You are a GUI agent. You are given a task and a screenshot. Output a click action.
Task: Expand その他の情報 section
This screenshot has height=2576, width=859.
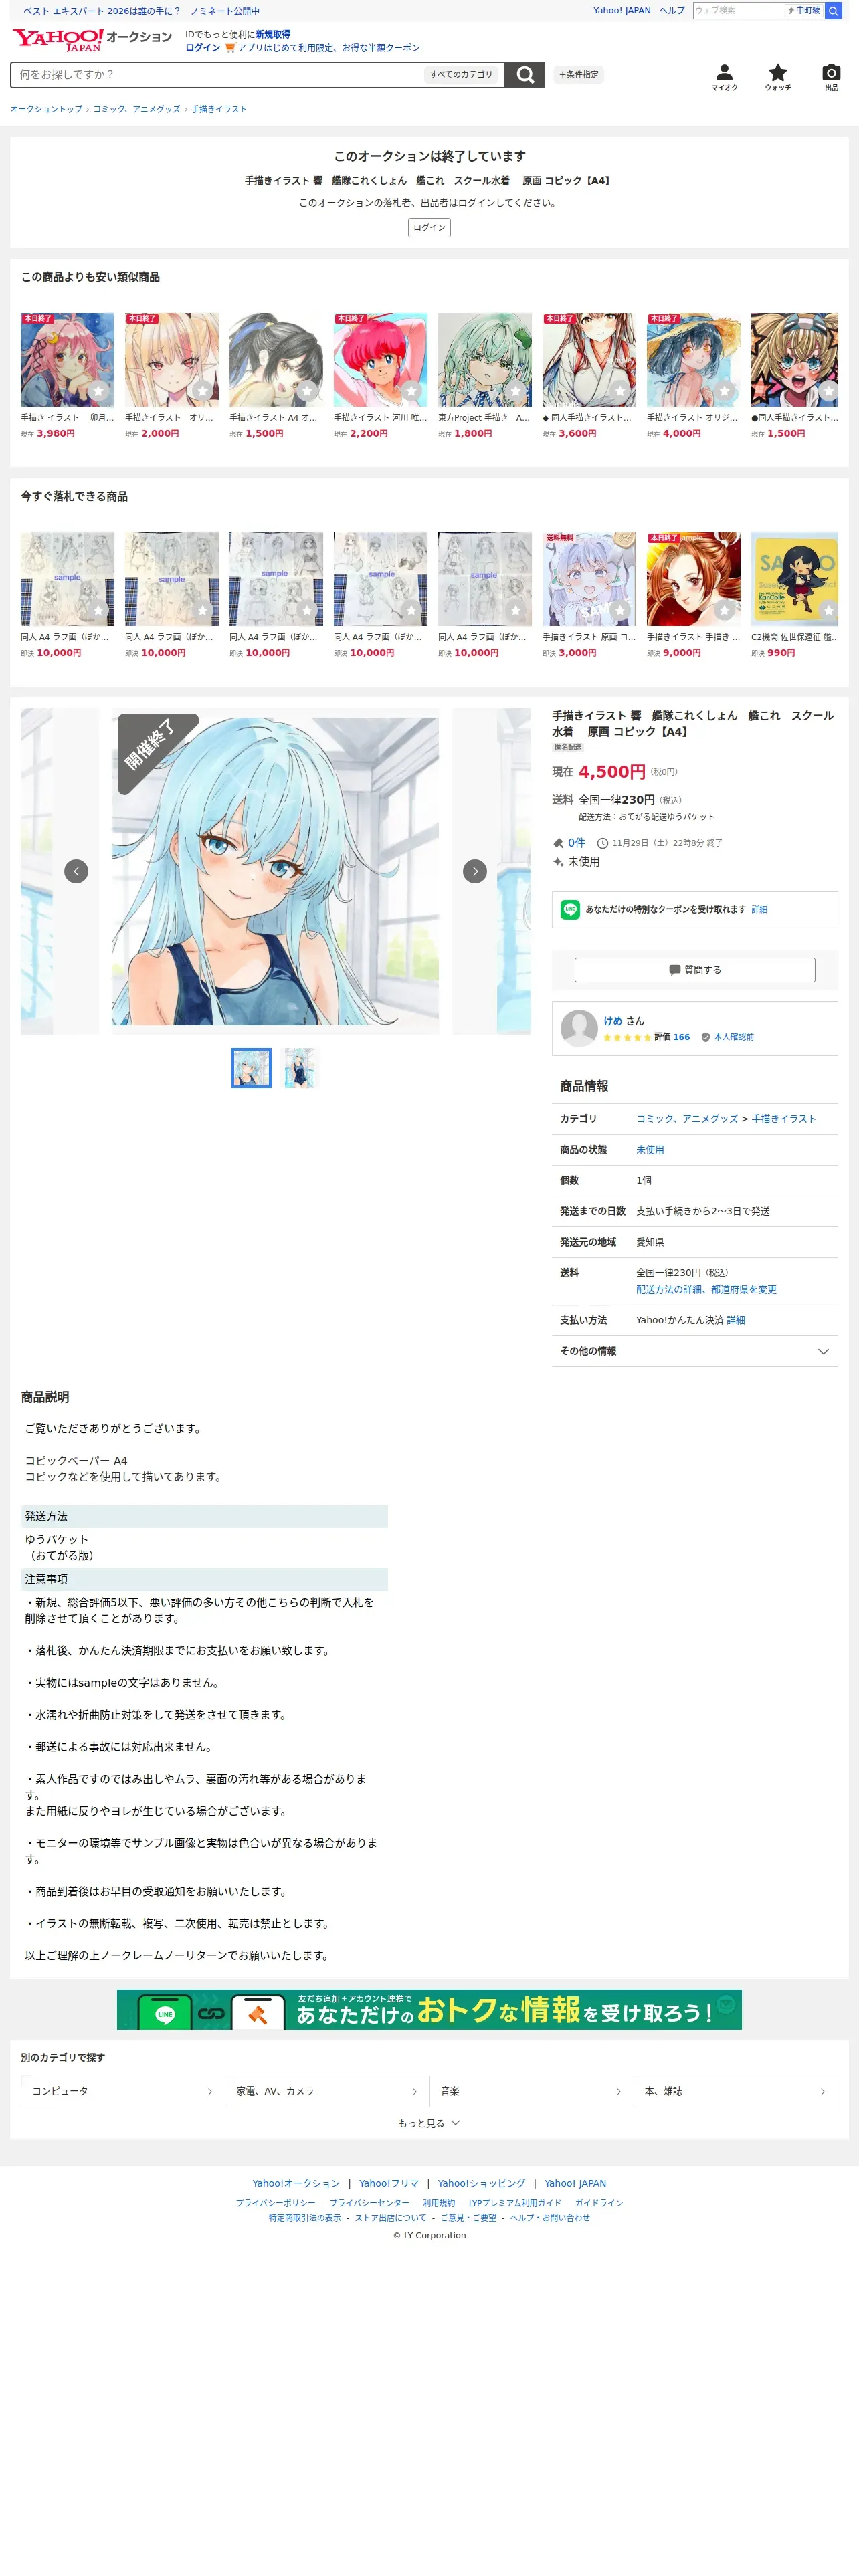(694, 1351)
